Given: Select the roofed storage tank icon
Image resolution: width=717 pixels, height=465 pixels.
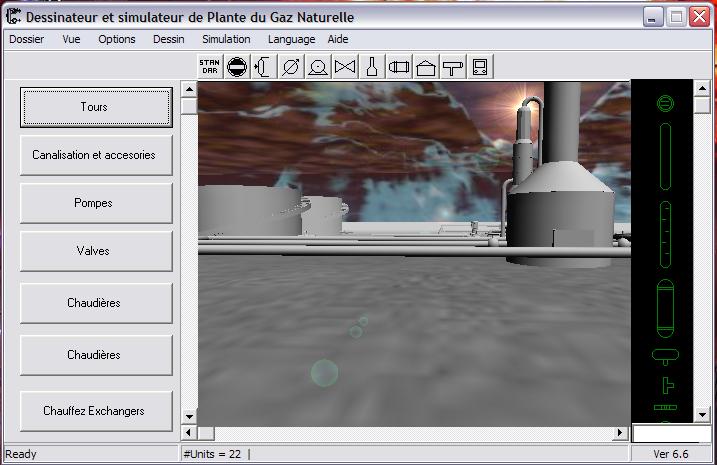Looking at the screenshot, I should (x=426, y=67).
